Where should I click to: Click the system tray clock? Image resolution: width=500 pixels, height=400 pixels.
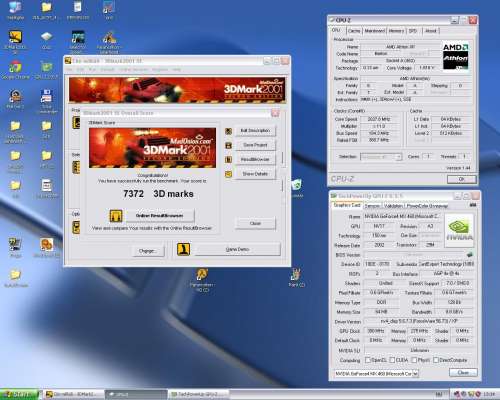(x=489, y=394)
